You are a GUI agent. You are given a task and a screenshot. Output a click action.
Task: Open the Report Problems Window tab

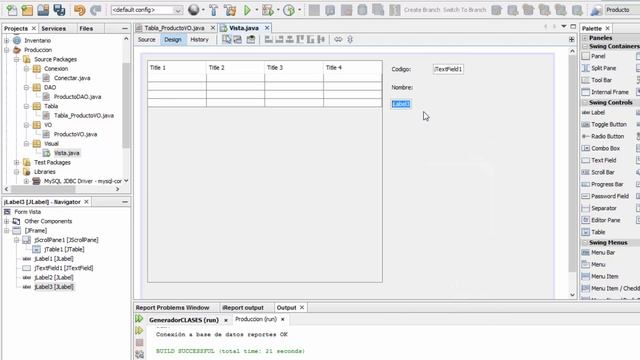172,308
